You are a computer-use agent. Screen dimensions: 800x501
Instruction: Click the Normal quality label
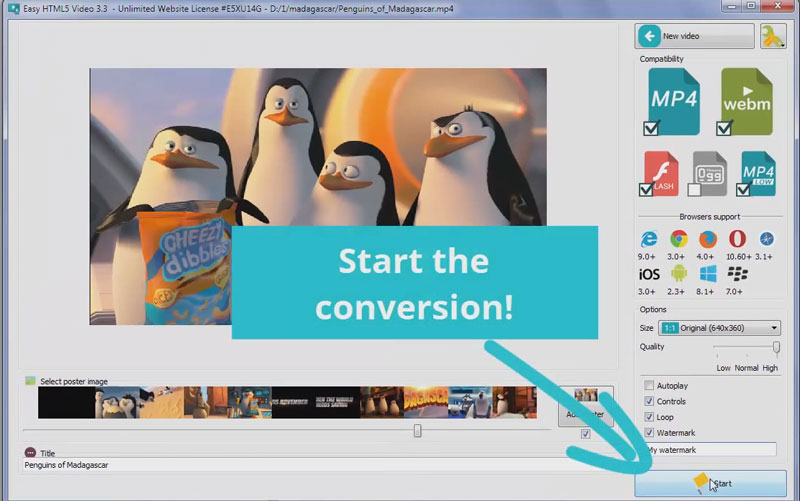pyautogui.click(x=746, y=368)
